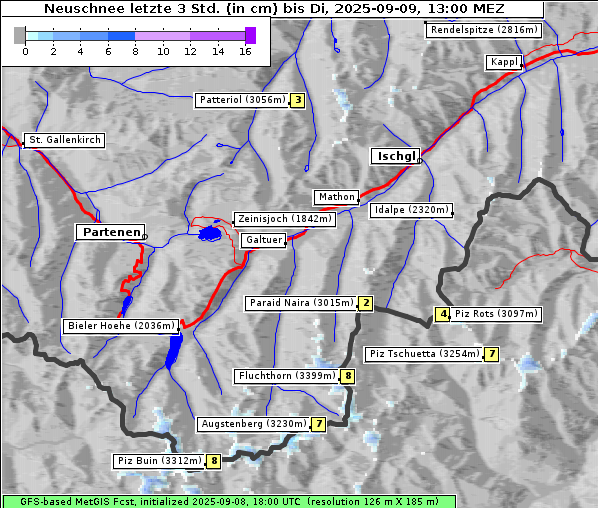Click the Idalpe (2320m) label
The width and height of the screenshot is (598, 508).
pyautogui.click(x=411, y=210)
